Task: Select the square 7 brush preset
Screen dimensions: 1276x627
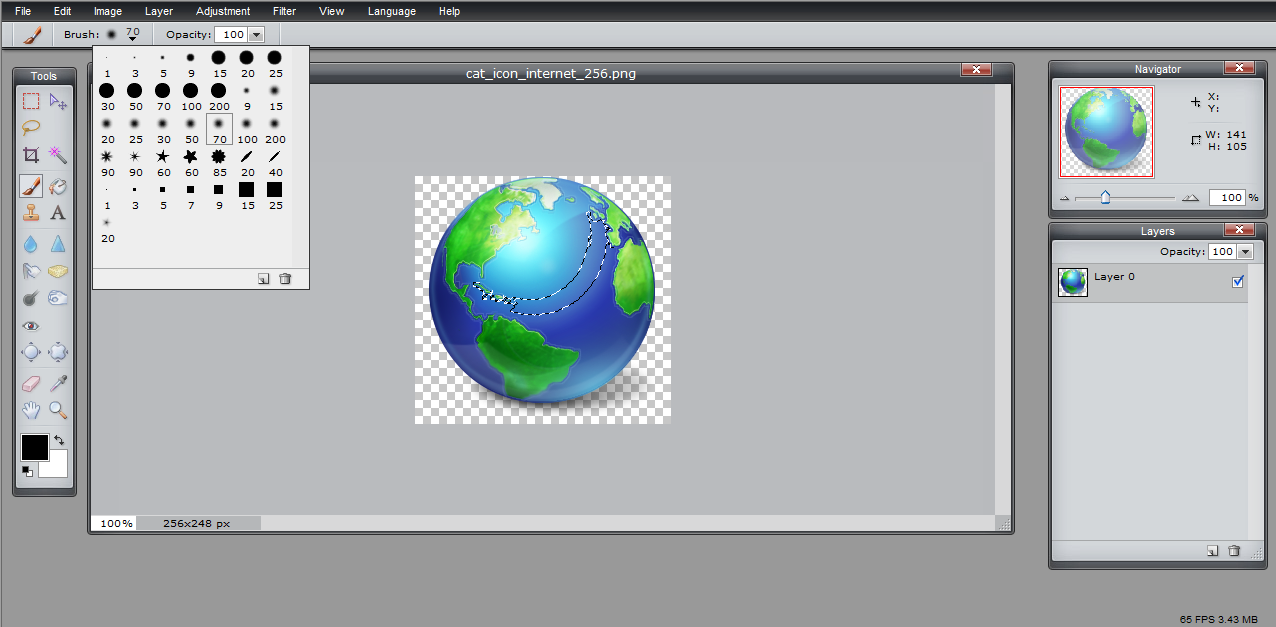Action: click(191, 195)
